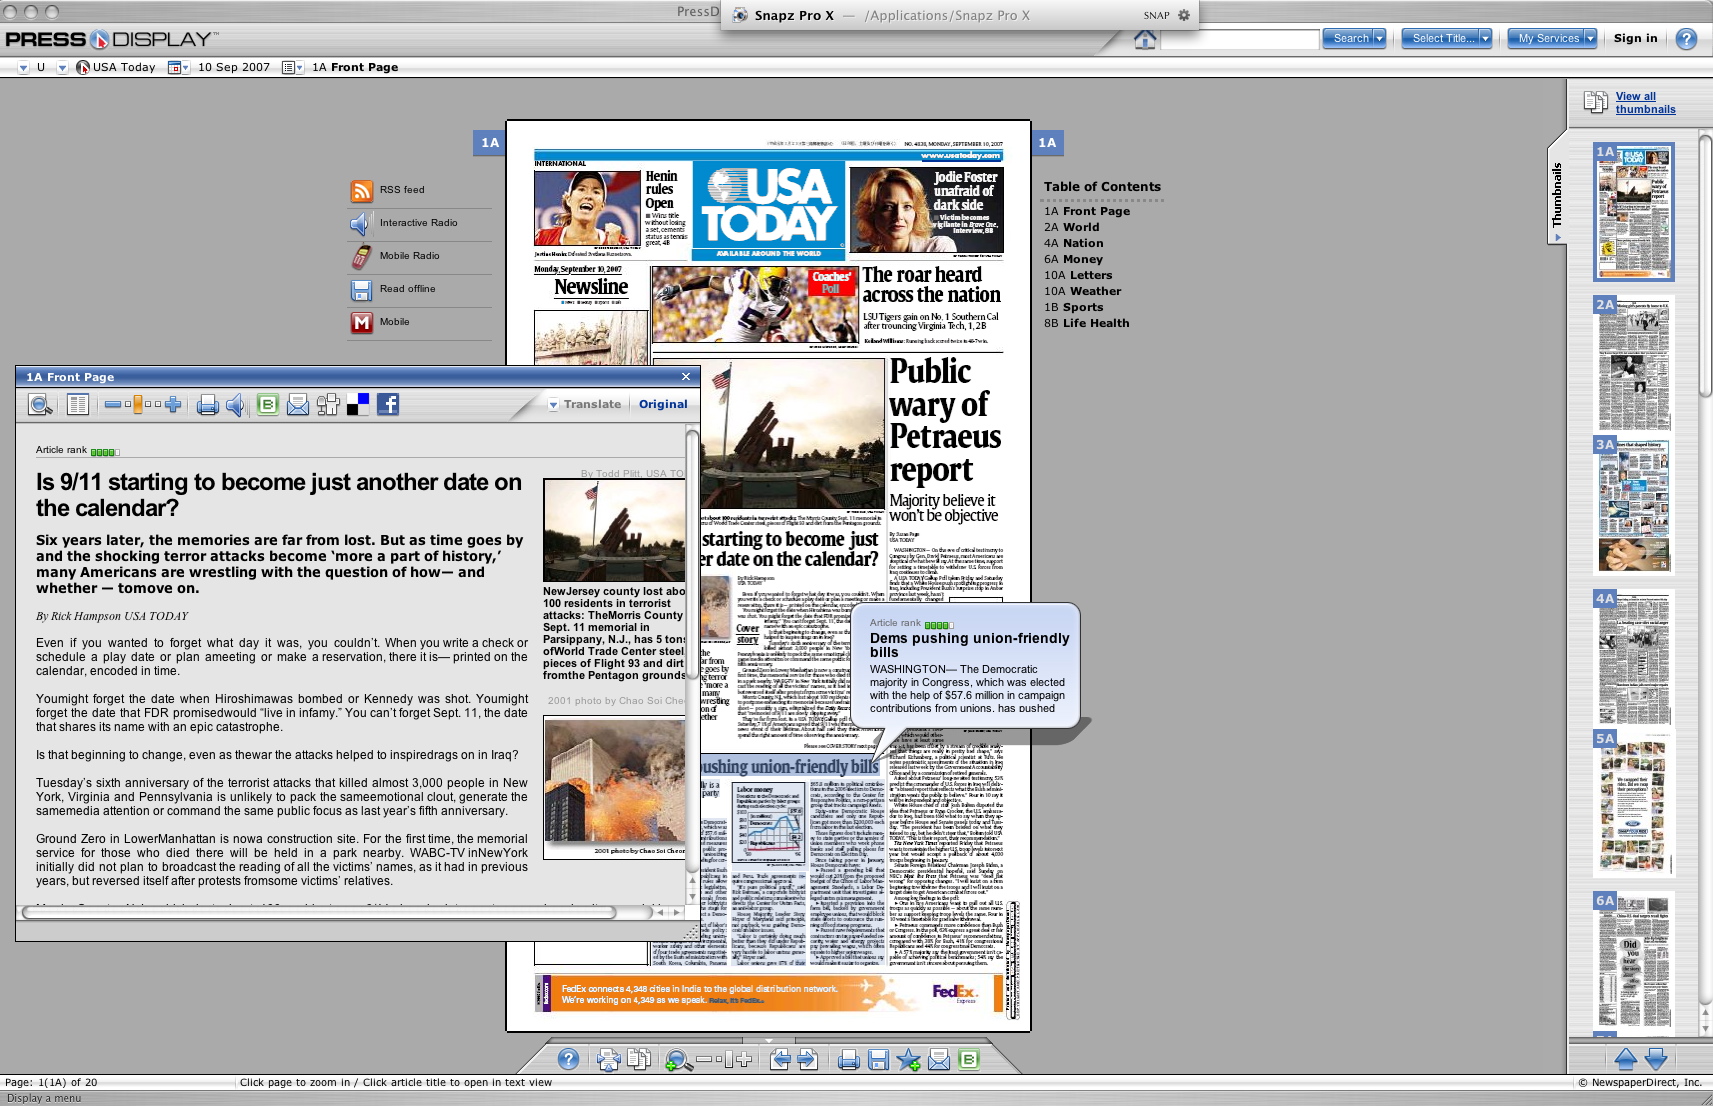1713x1106 pixels.
Task: Open the Snapz Pro X gear icon
Action: 1184,15
